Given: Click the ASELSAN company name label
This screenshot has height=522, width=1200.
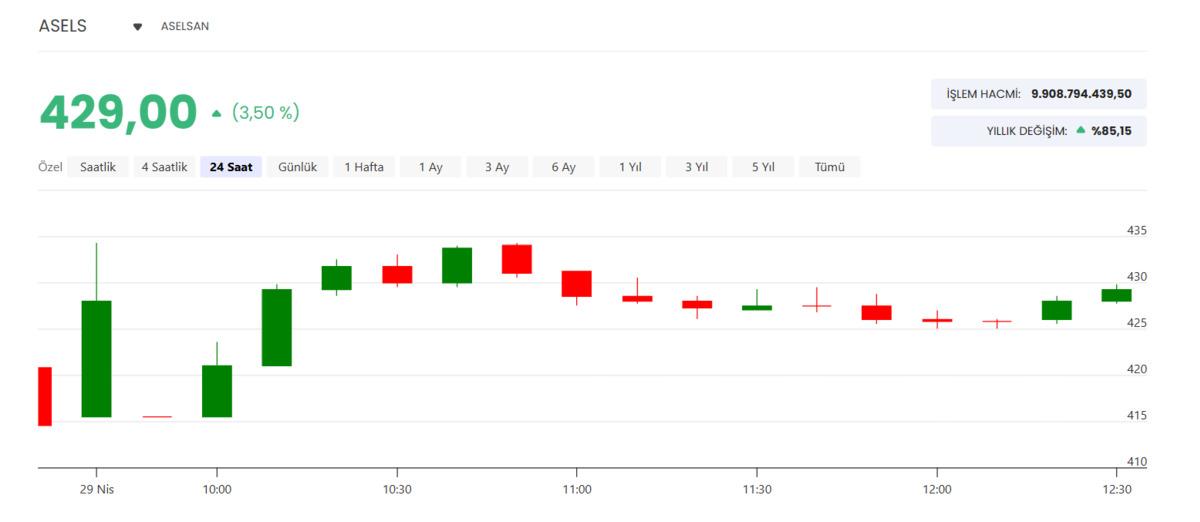Looking at the screenshot, I should coord(185,26).
